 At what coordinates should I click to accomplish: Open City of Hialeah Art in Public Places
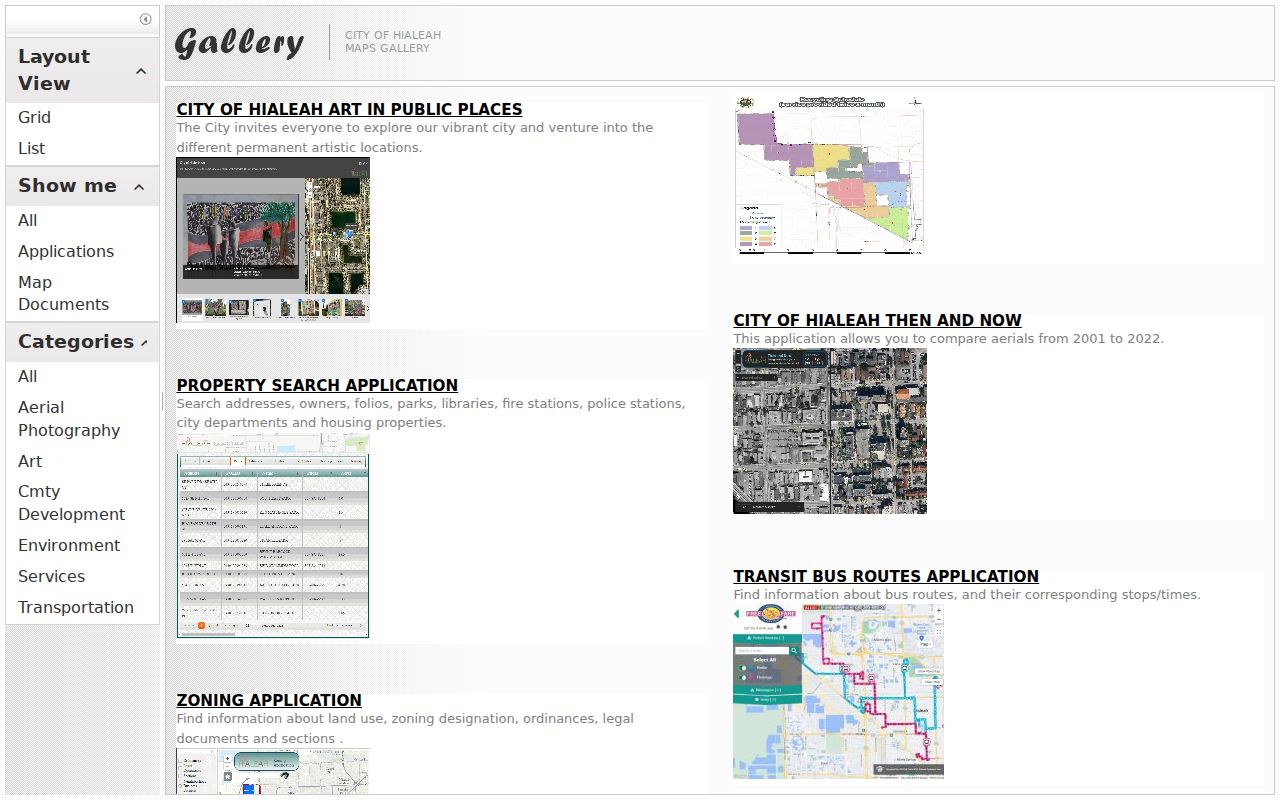(349, 109)
